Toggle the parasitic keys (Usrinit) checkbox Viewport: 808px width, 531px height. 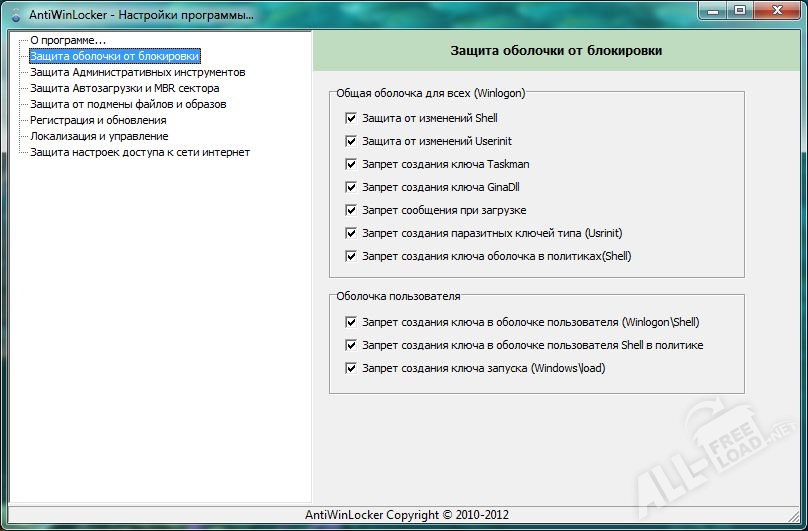(x=351, y=233)
